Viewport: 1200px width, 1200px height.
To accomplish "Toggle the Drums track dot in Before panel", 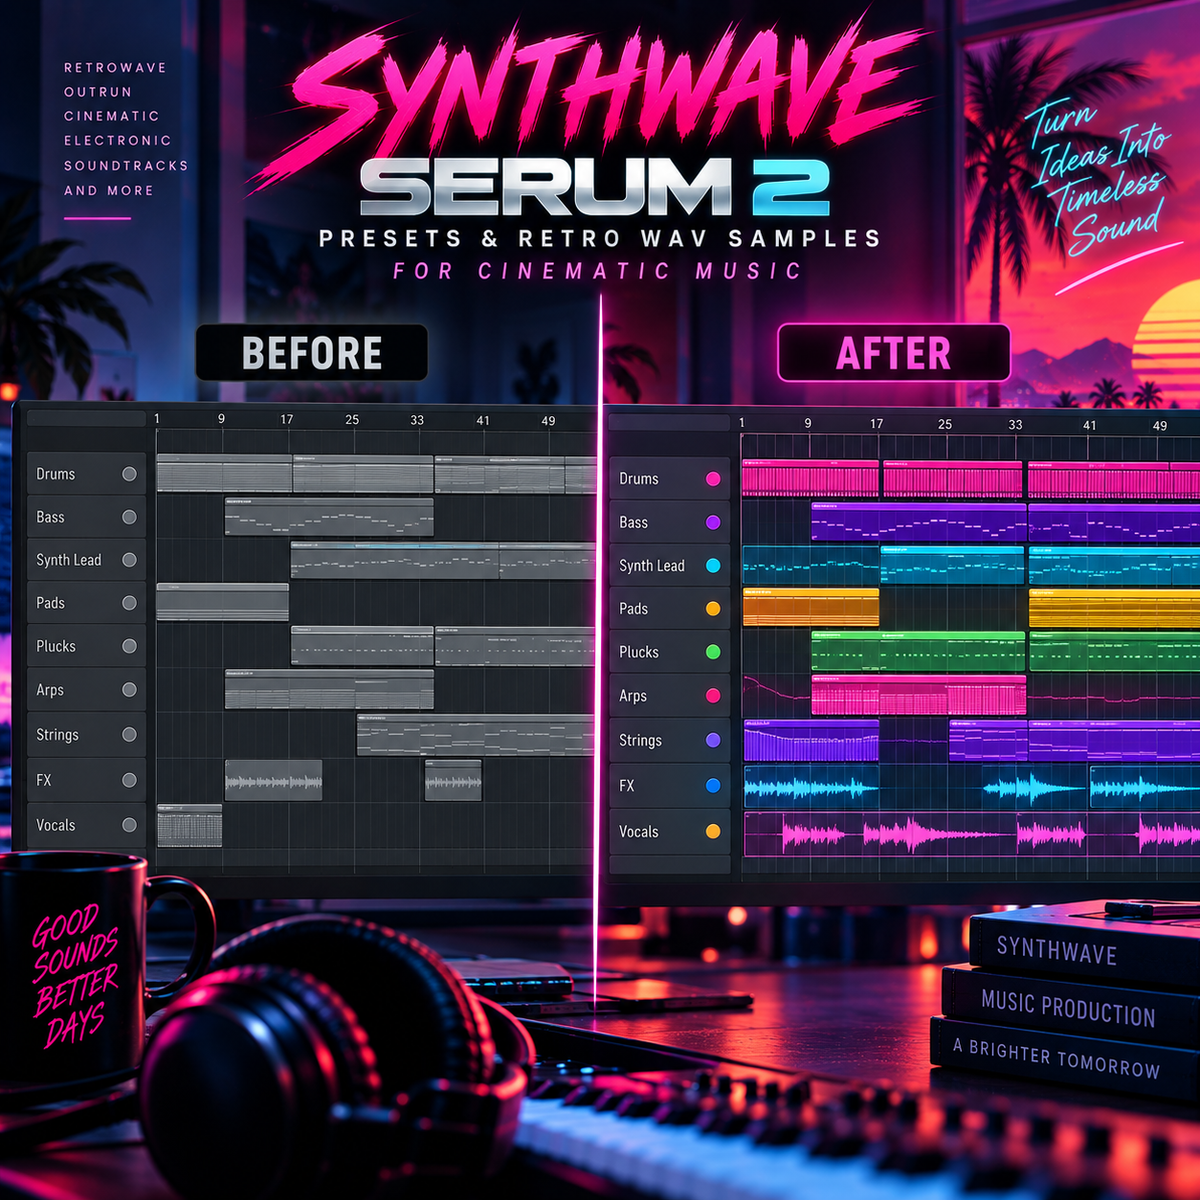I will [x=129, y=474].
